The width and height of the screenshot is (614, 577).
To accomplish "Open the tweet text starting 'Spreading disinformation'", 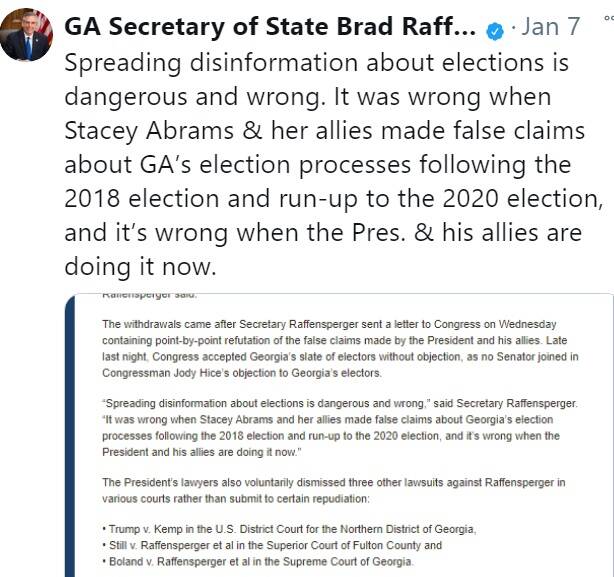I will (x=333, y=164).
